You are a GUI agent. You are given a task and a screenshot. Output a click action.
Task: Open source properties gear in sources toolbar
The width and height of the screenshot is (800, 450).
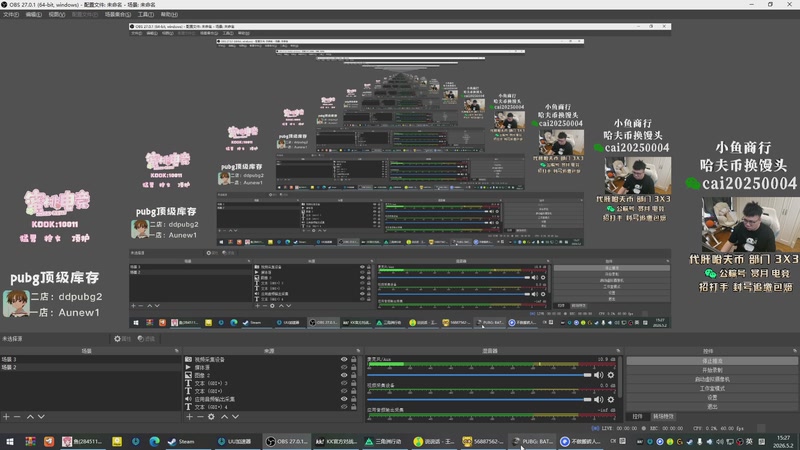coord(211,417)
